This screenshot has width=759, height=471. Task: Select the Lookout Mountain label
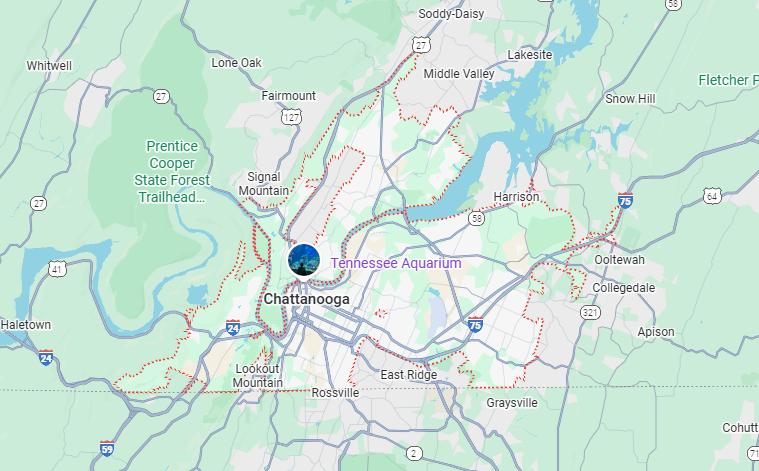258,375
